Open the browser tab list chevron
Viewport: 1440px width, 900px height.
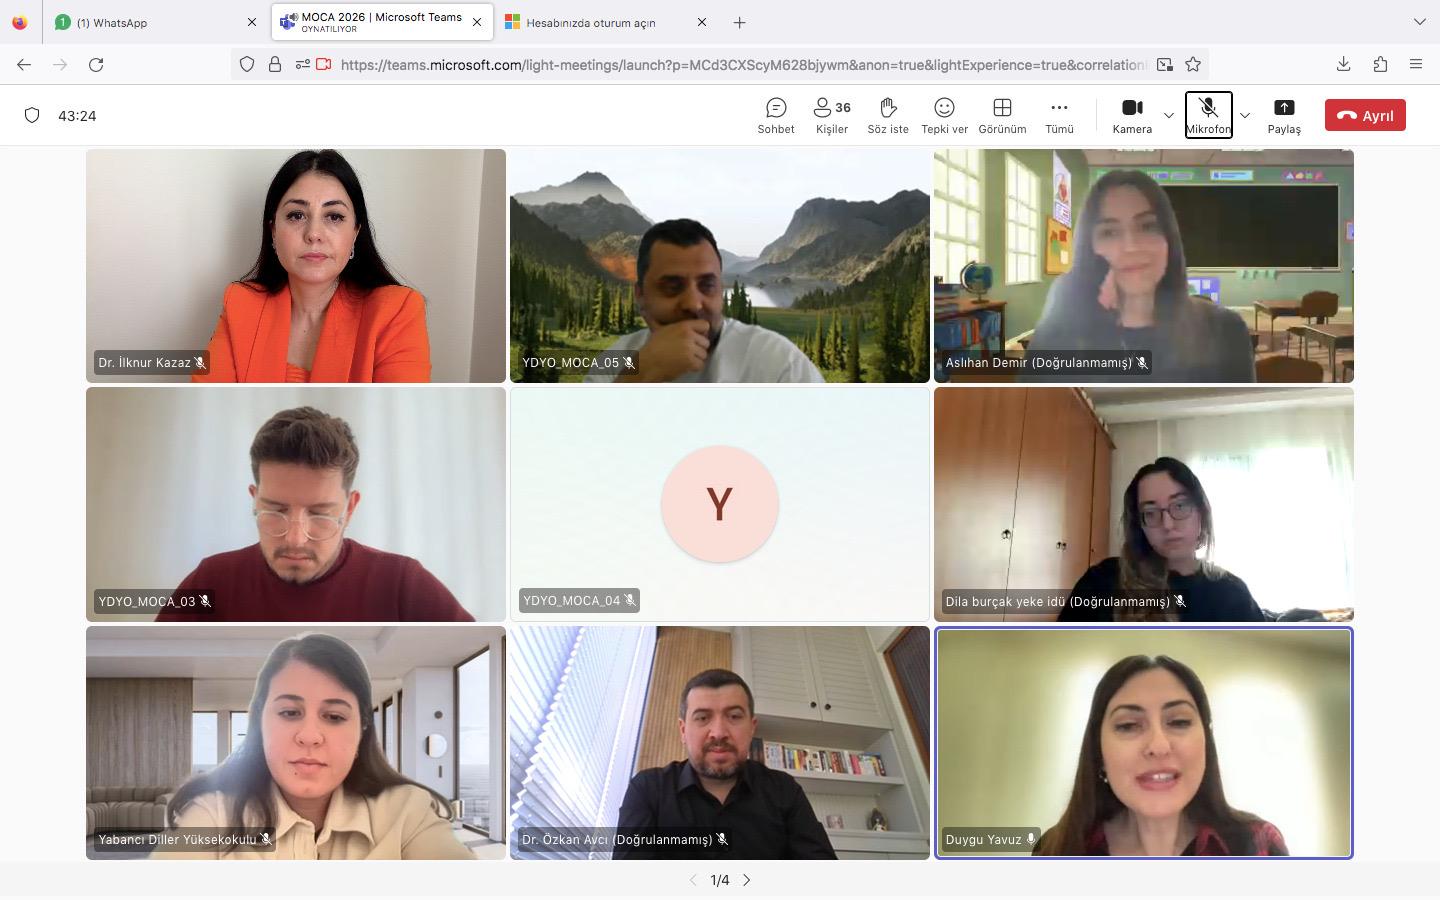point(1419,22)
